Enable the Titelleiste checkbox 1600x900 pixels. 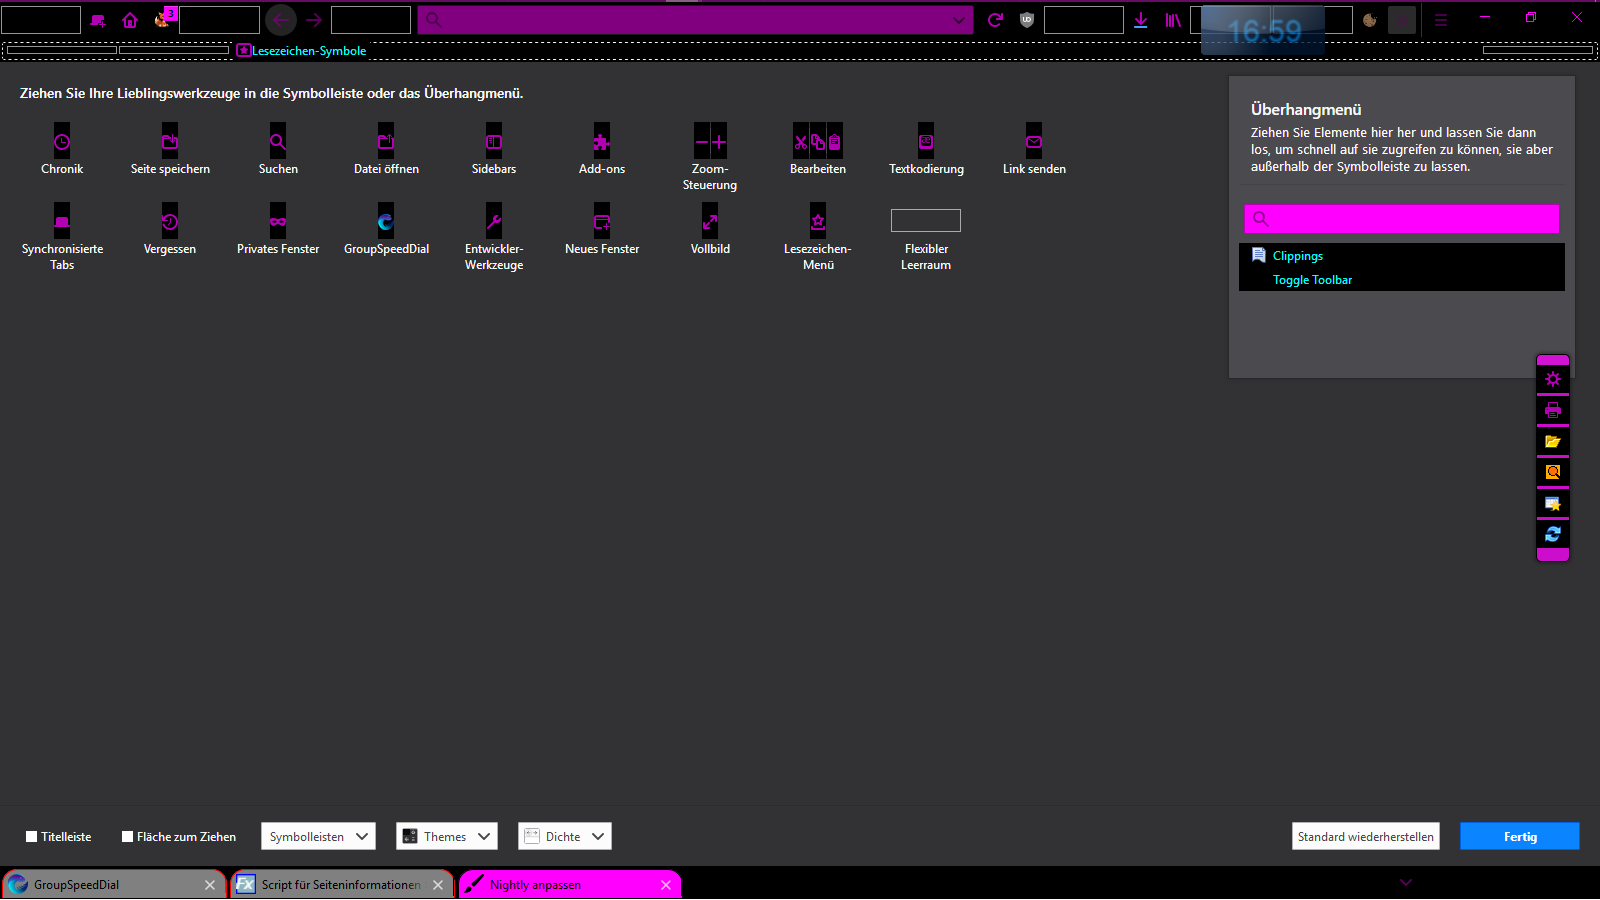tap(32, 837)
